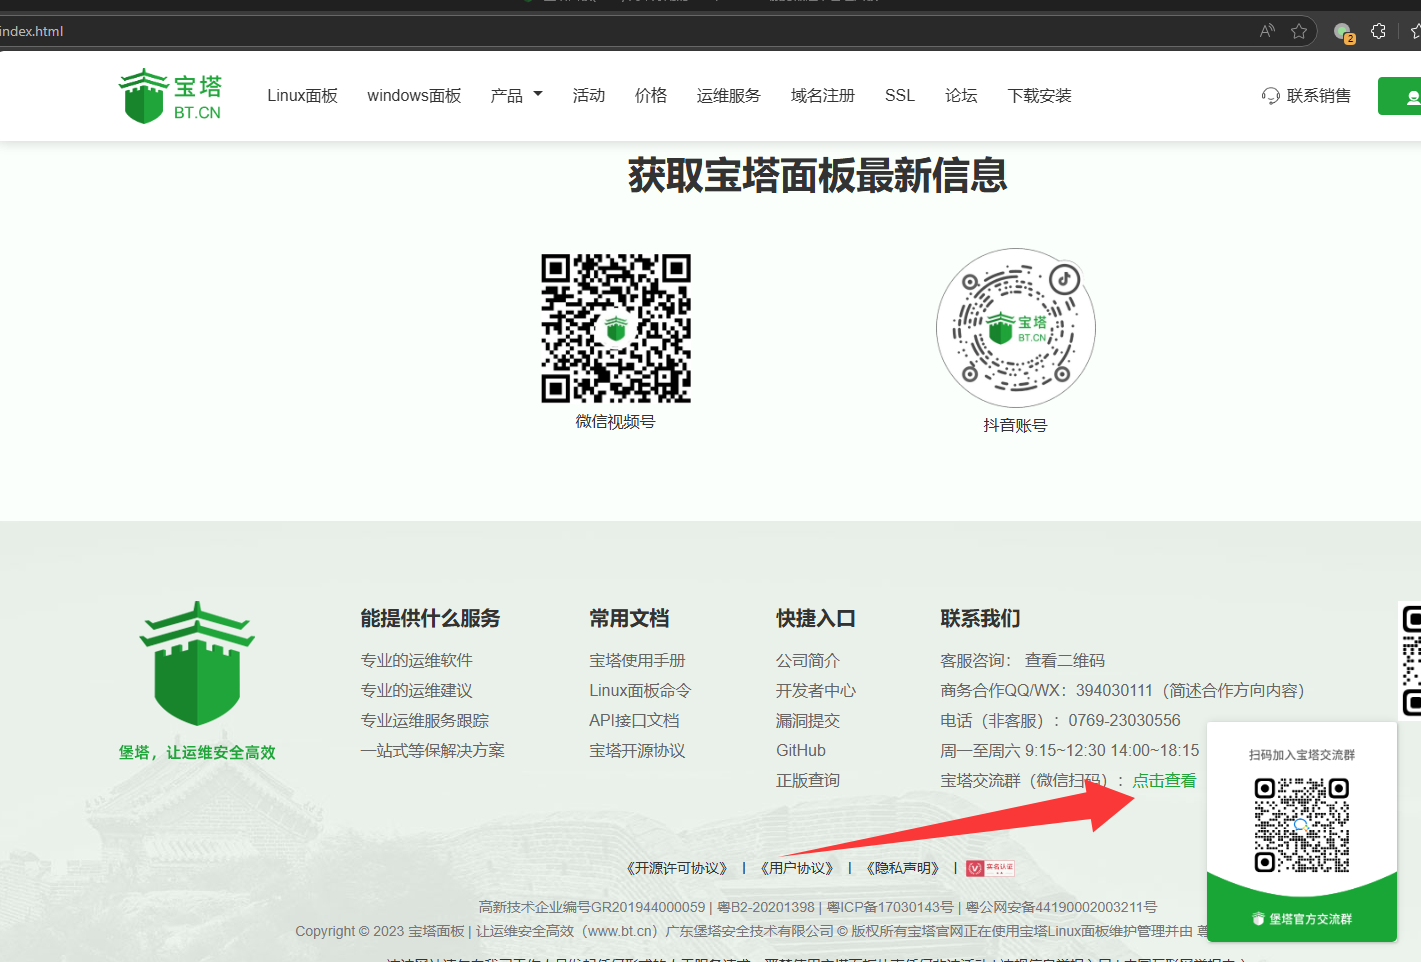Open 漏洞提交 link
The image size is (1421, 962).
click(808, 721)
